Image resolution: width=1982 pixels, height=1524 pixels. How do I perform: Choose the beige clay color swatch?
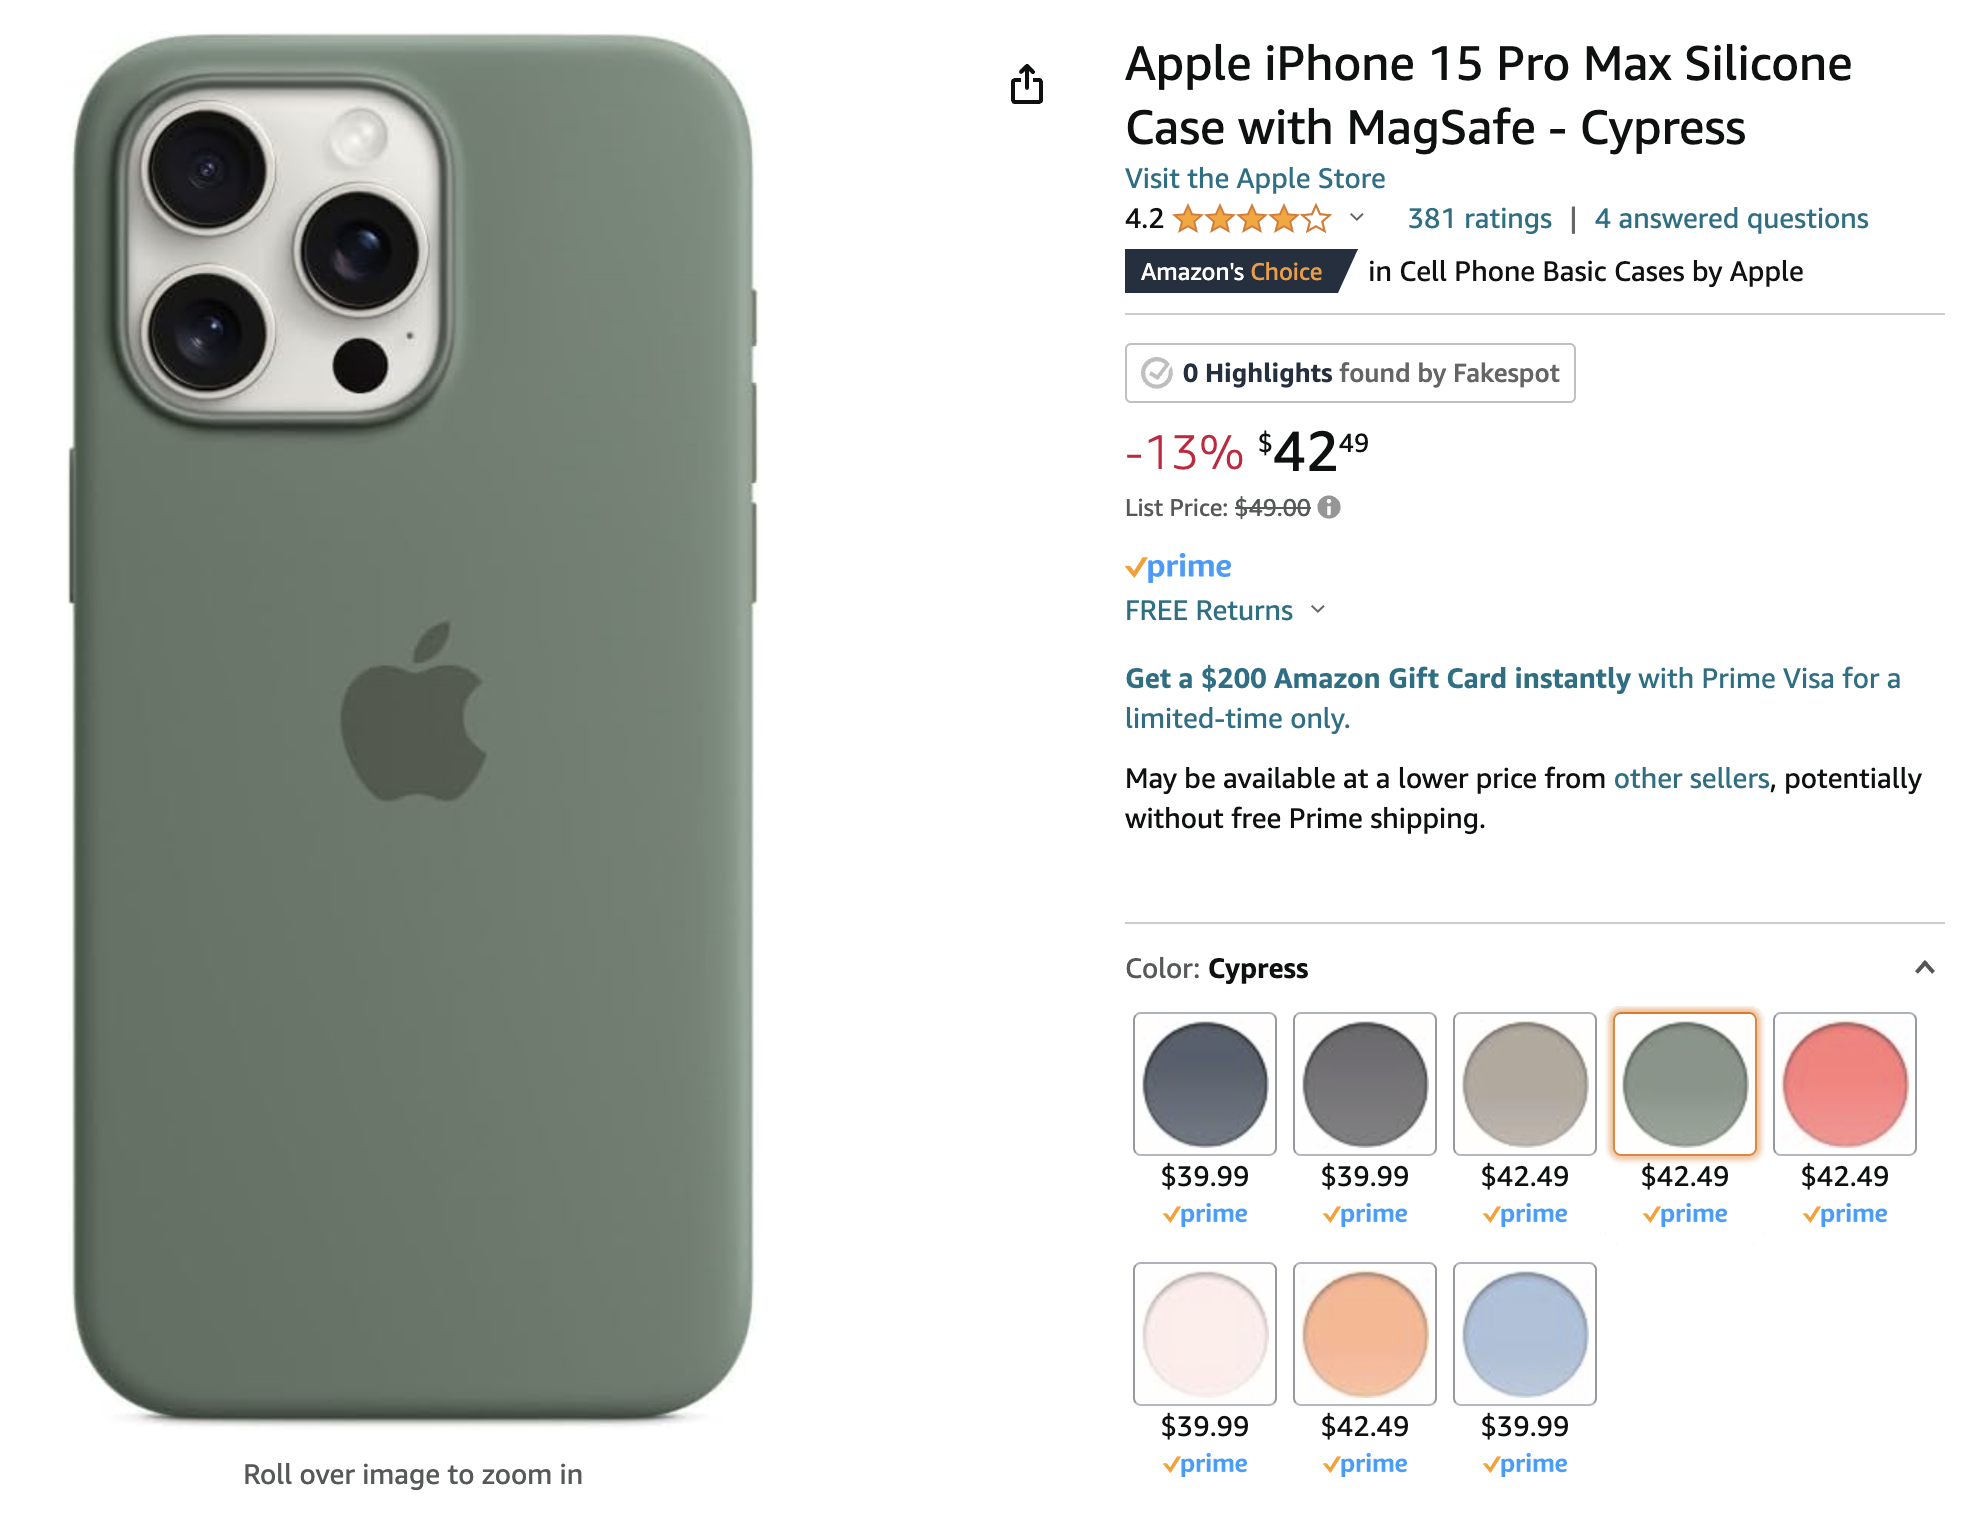[x=1524, y=1084]
